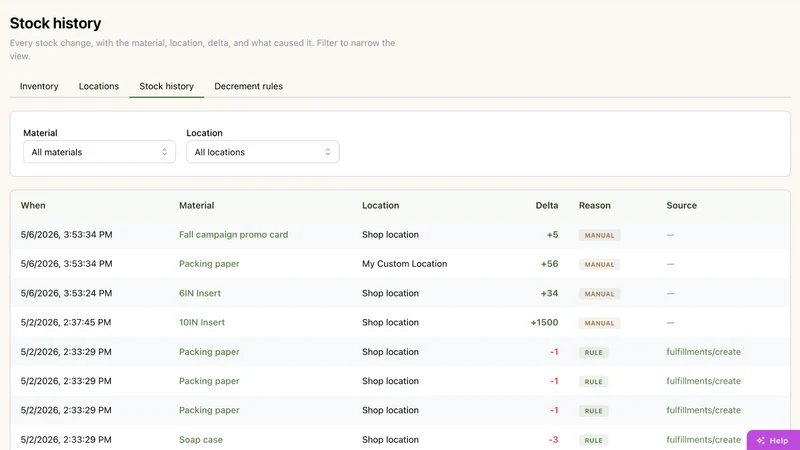800x450 pixels.
Task: Open Packing paper link at My Custom Location
Action: point(209,264)
